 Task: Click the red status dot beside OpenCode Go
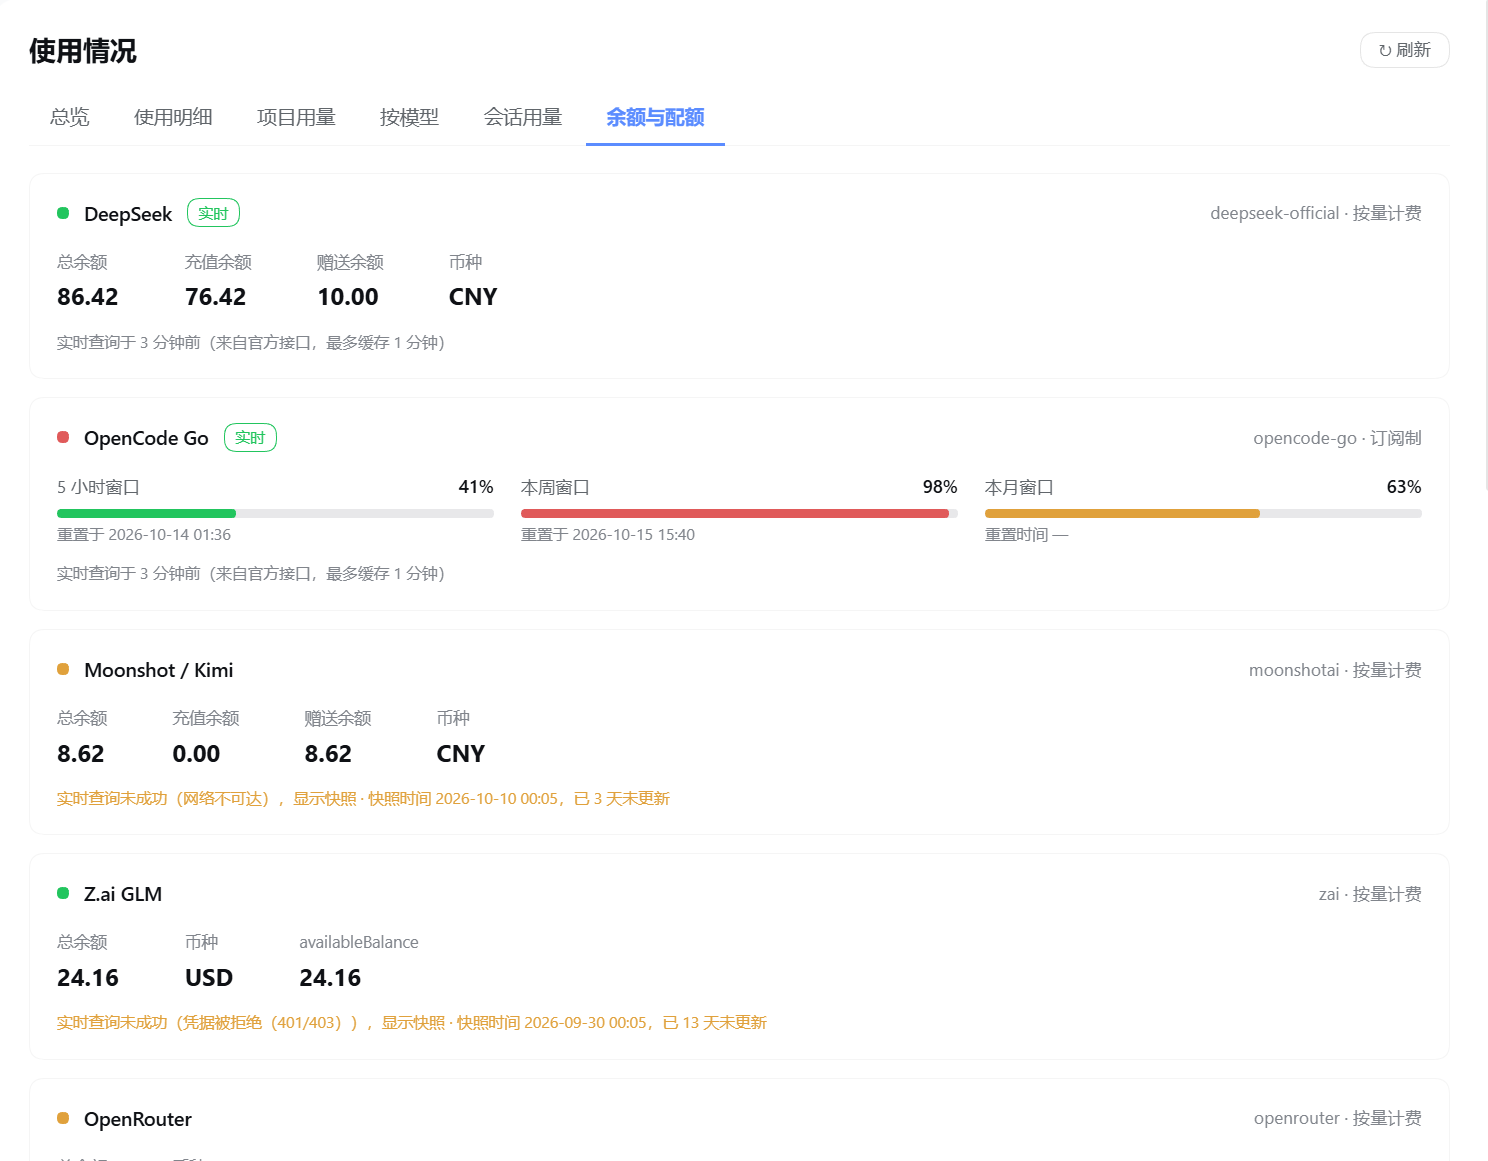click(x=63, y=437)
